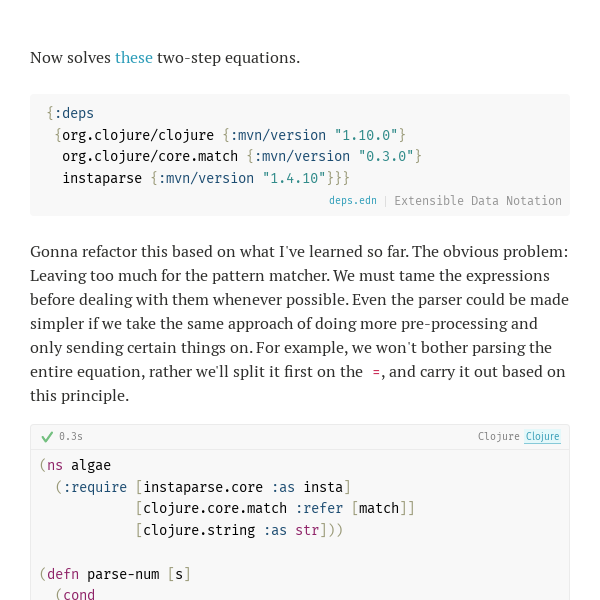Click the "(cond" code line

(x=75, y=594)
